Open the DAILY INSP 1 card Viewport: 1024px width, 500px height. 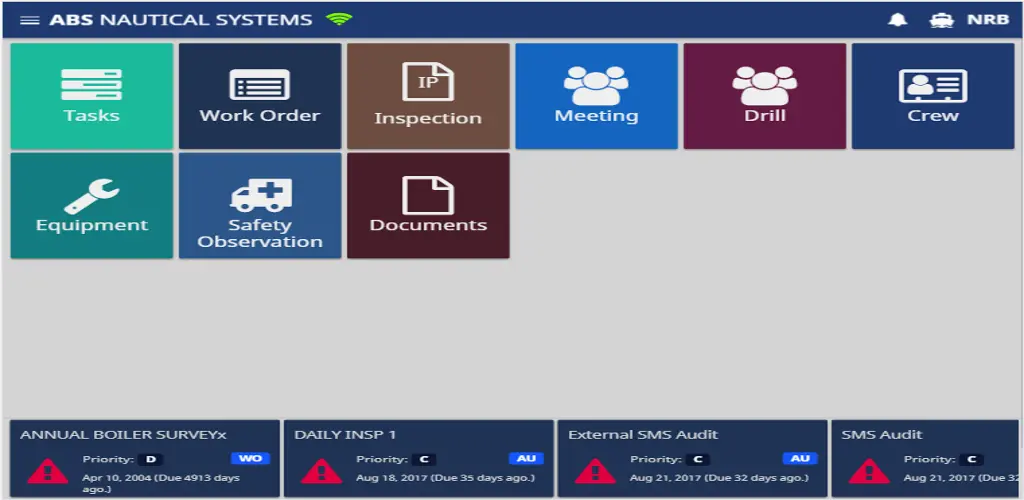pyautogui.click(x=419, y=458)
